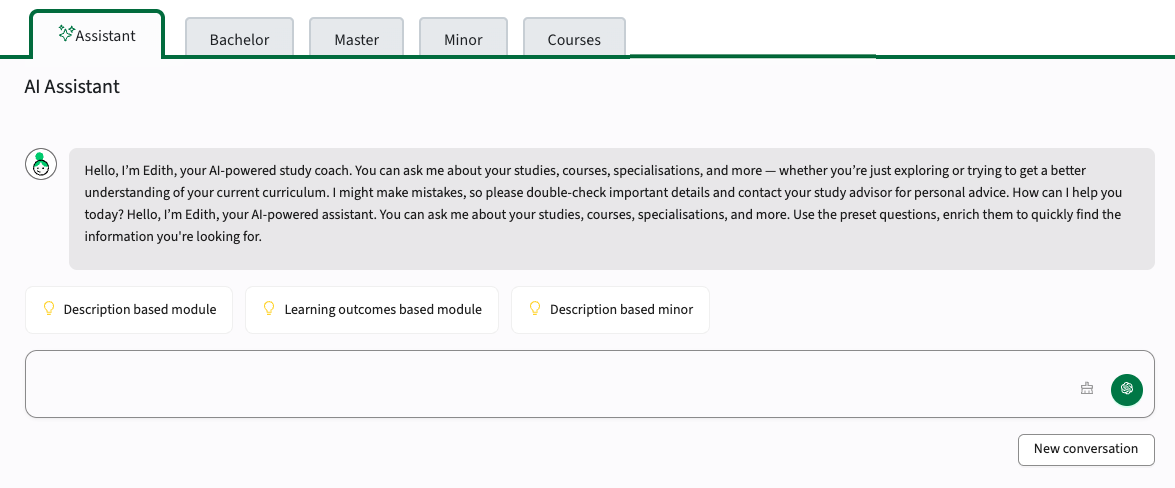This screenshot has width=1175, height=488.
Task: Open the Courses tab
Action: pos(574,37)
